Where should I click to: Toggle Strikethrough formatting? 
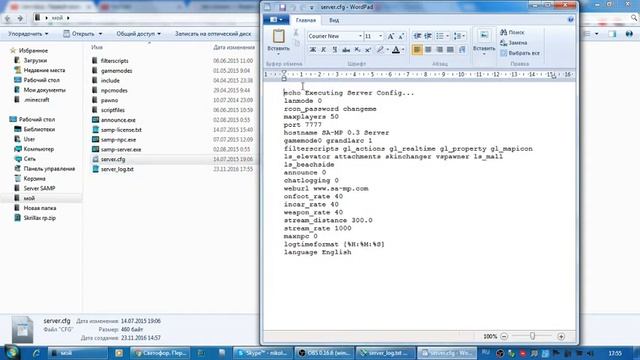346,50
